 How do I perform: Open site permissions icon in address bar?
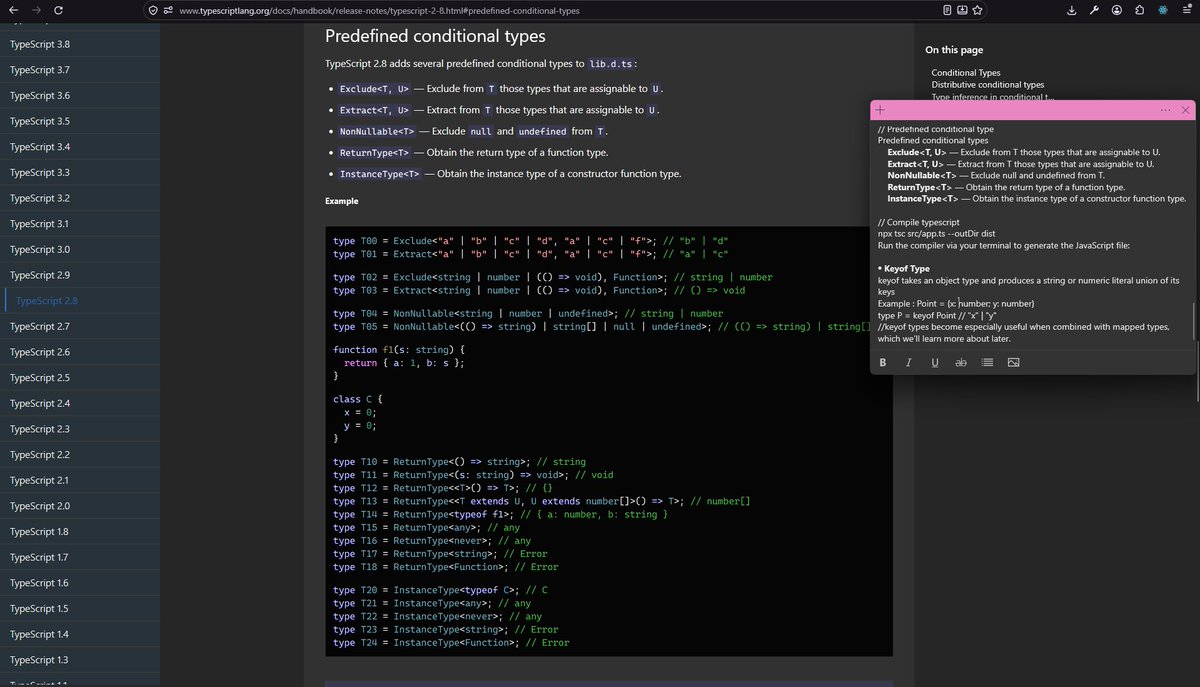(x=168, y=10)
